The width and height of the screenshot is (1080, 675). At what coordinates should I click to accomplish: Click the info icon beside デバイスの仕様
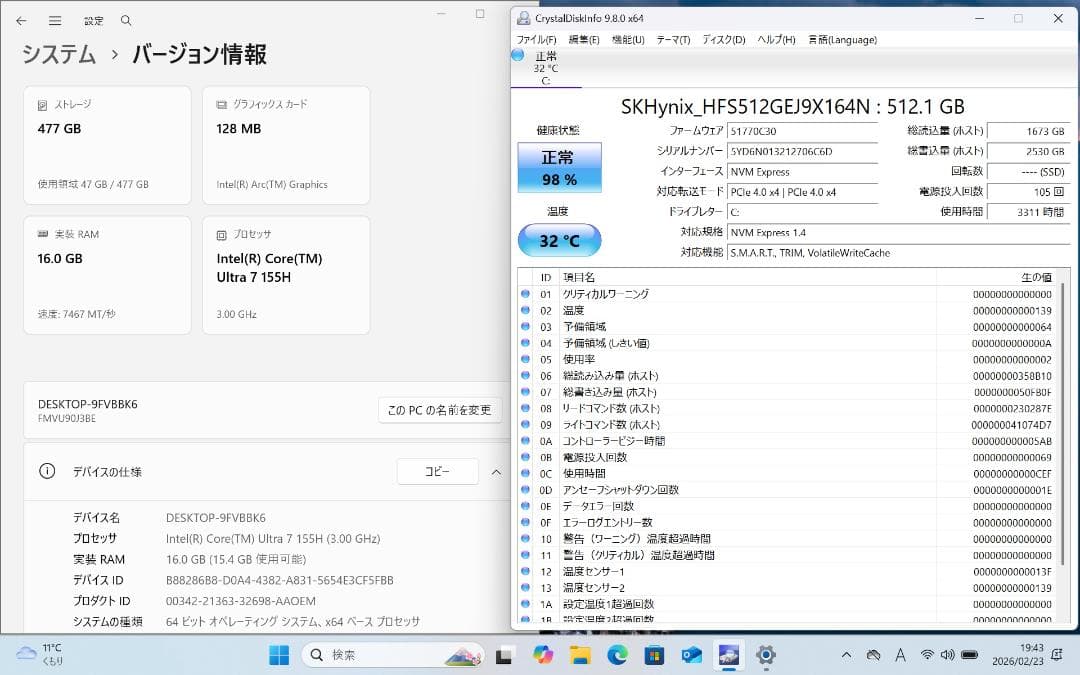point(47,471)
